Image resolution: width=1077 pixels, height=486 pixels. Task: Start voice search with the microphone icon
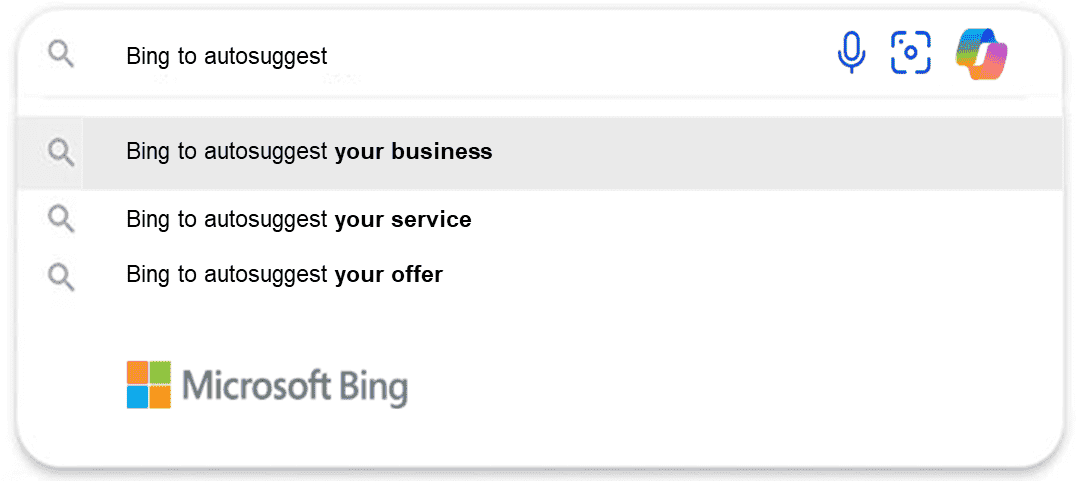pyautogui.click(x=851, y=52)
